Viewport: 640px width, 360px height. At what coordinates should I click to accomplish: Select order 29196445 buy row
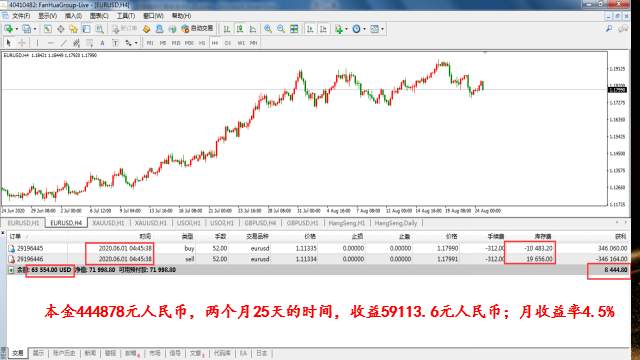318,248
